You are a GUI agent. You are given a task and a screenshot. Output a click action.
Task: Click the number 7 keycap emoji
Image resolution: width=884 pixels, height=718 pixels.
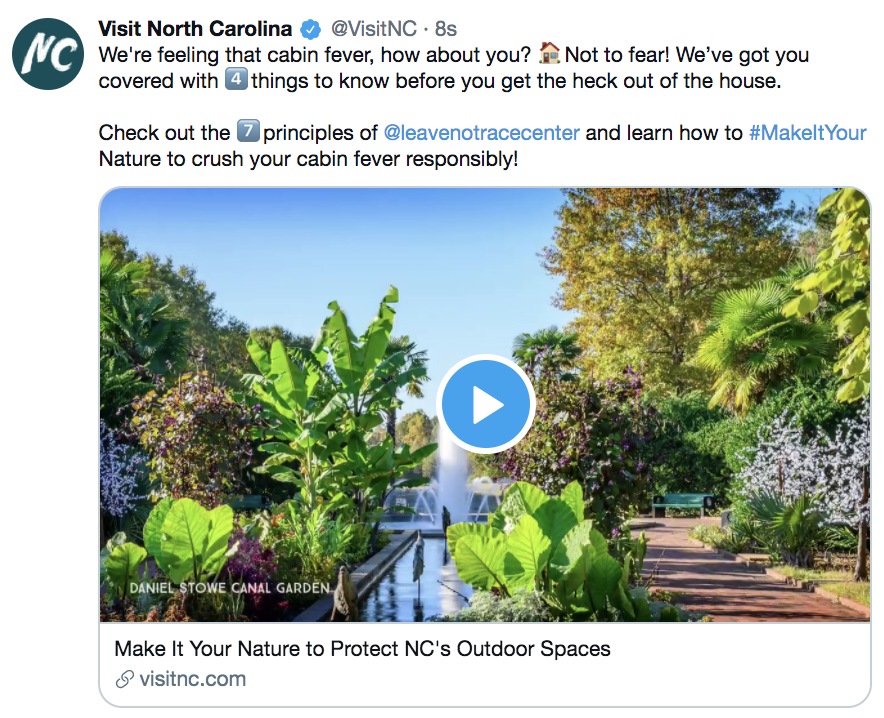pos(247,133)
